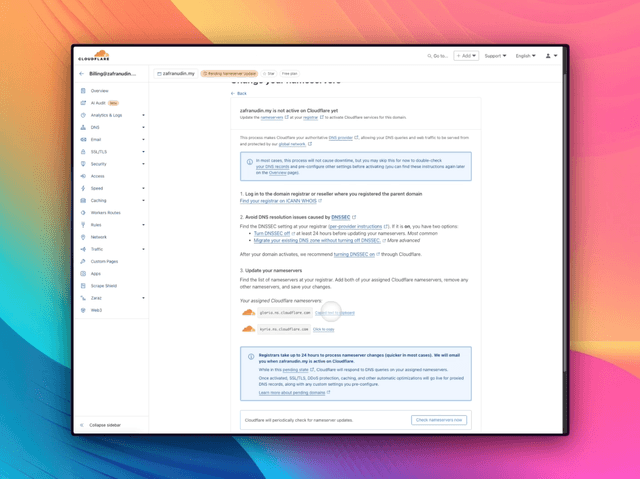Click the Caching sidebar icon

[83, 200]
